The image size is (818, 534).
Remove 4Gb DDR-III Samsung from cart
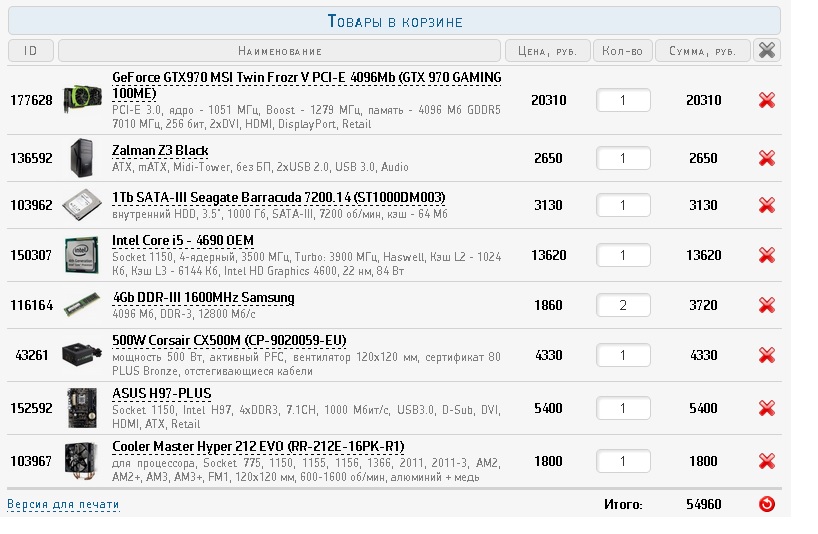point(766,305)
